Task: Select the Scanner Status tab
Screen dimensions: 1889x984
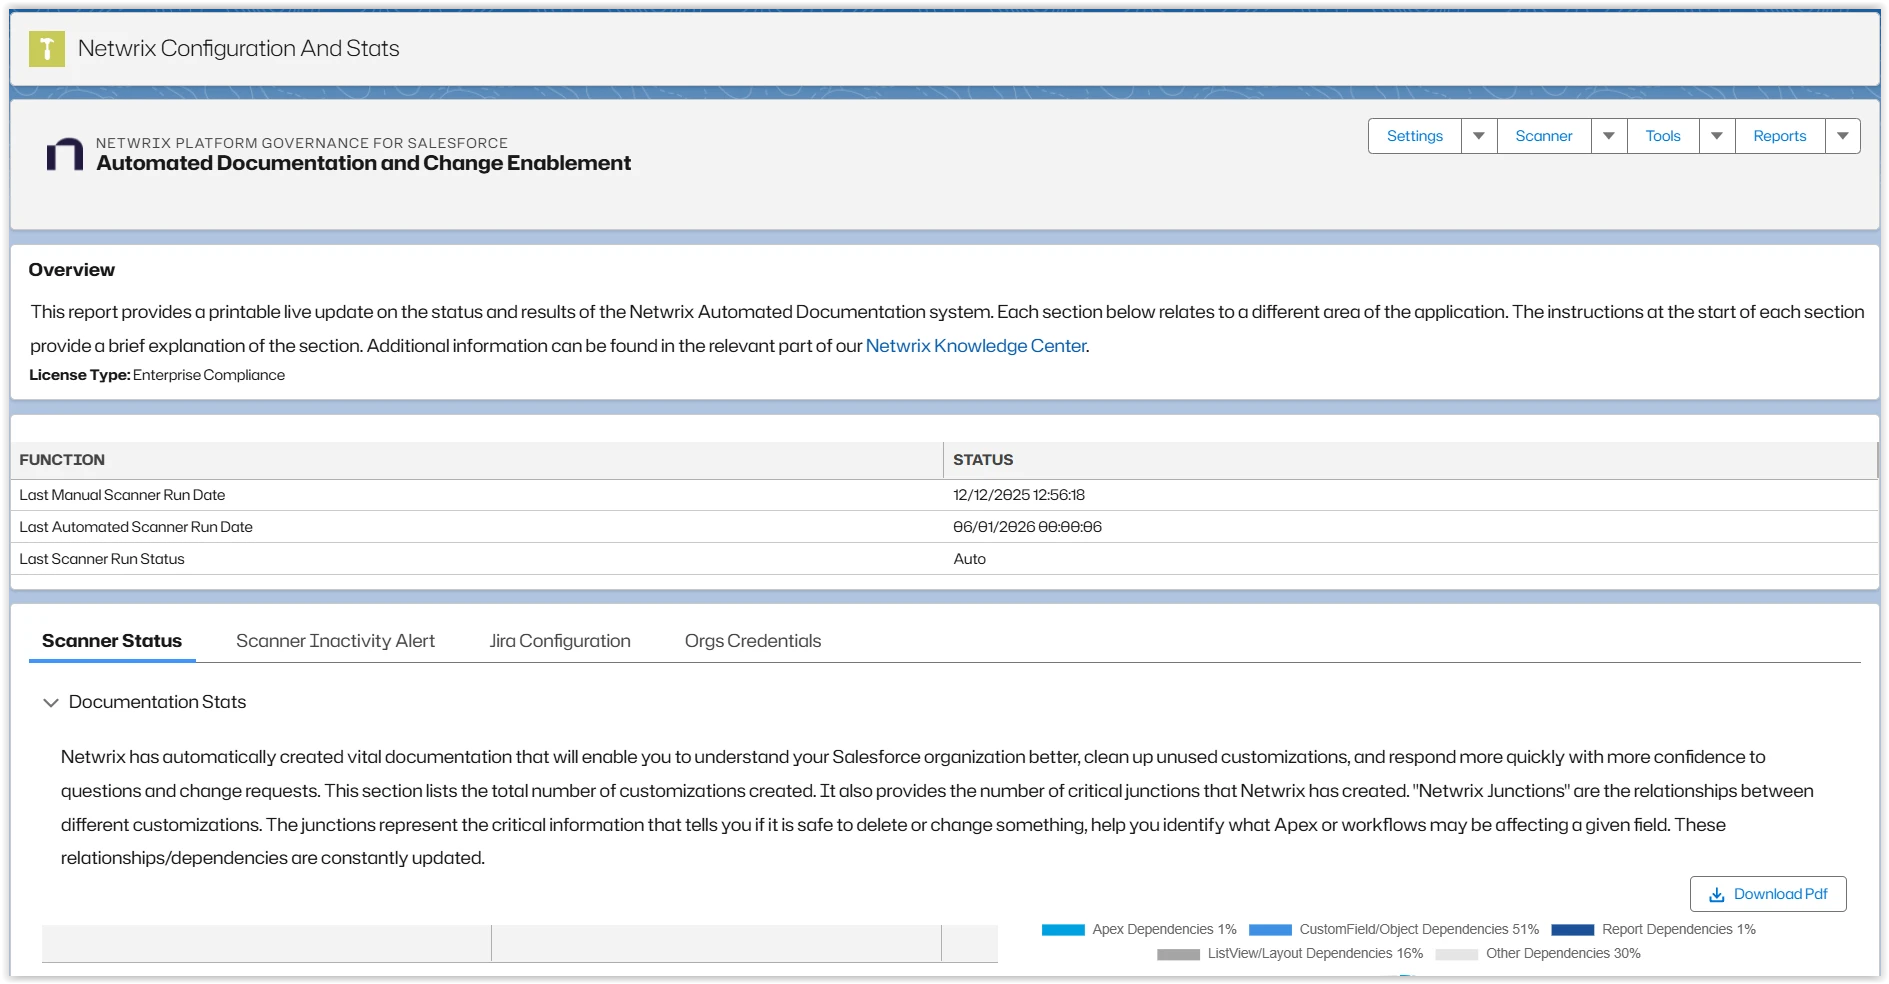Action: [112, 641]
